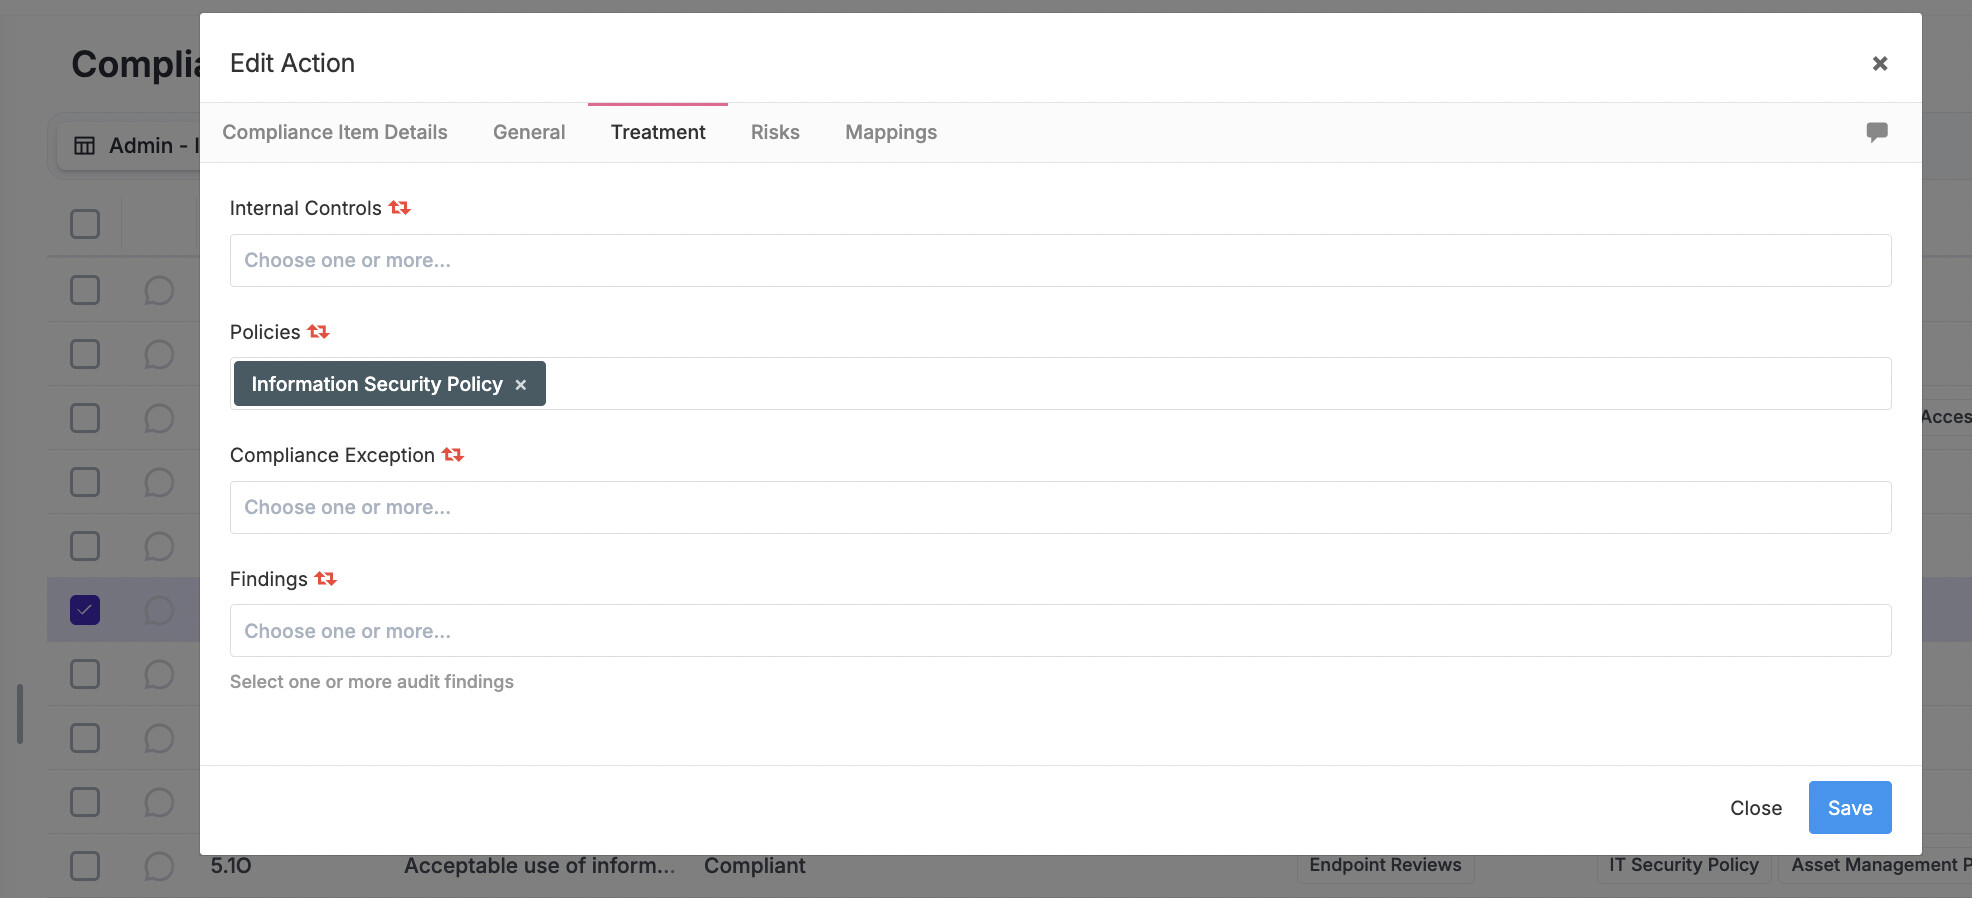Viewport: 1972px width, 898px height.
Task: Toggle the select-all checkbox in table header
Action: click(85, 224)
